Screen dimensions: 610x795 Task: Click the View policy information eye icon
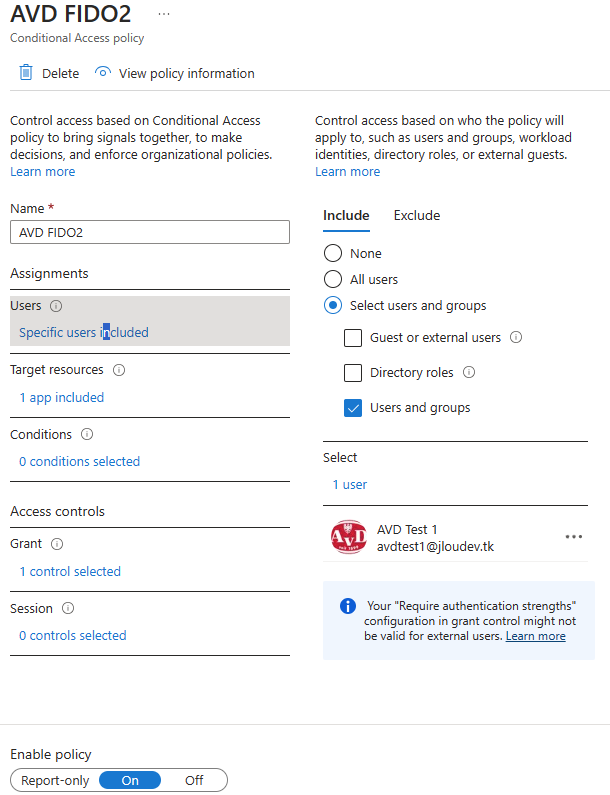tap(102, 73)
